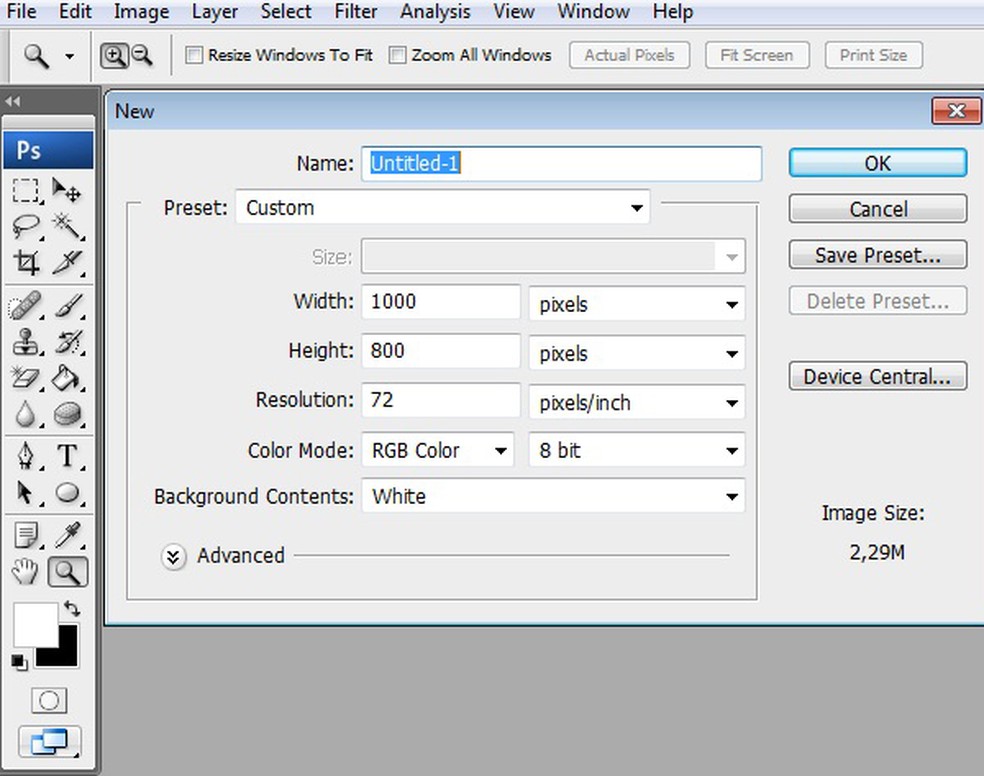Select the Rectangular Marquee tool
This screenshot has height=776, width=984.
tap(26, 189)
